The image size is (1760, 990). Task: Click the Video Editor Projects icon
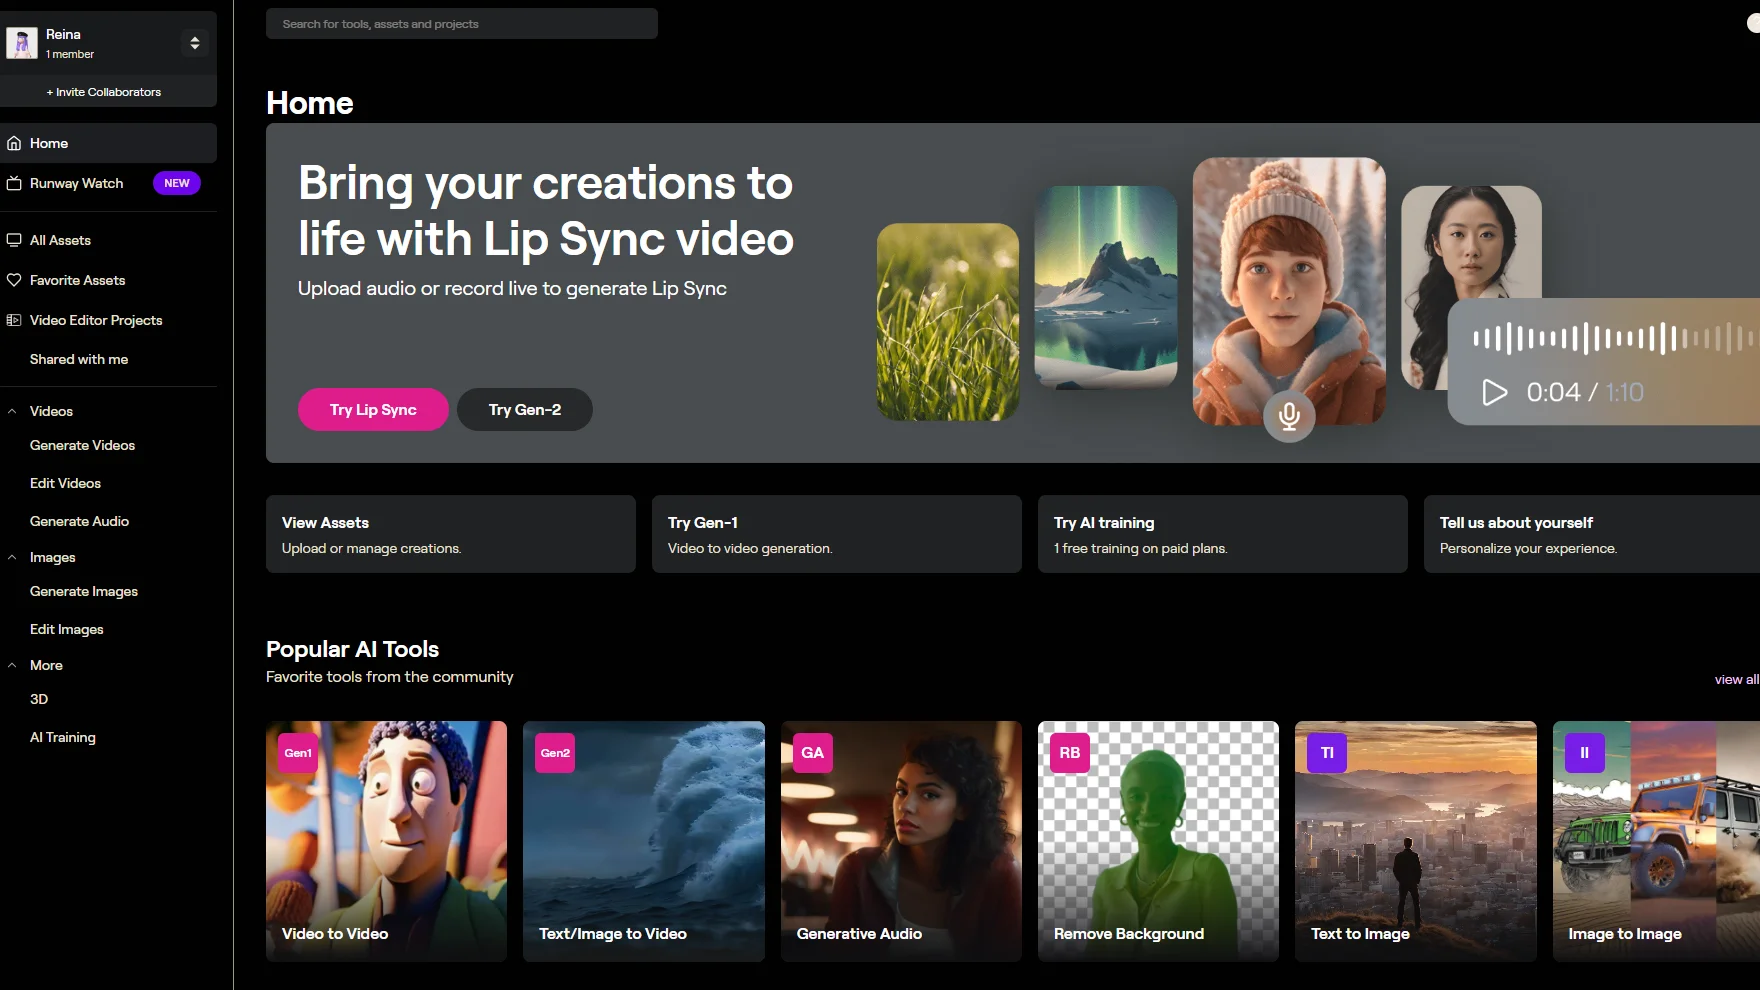[x=14, y=320]
